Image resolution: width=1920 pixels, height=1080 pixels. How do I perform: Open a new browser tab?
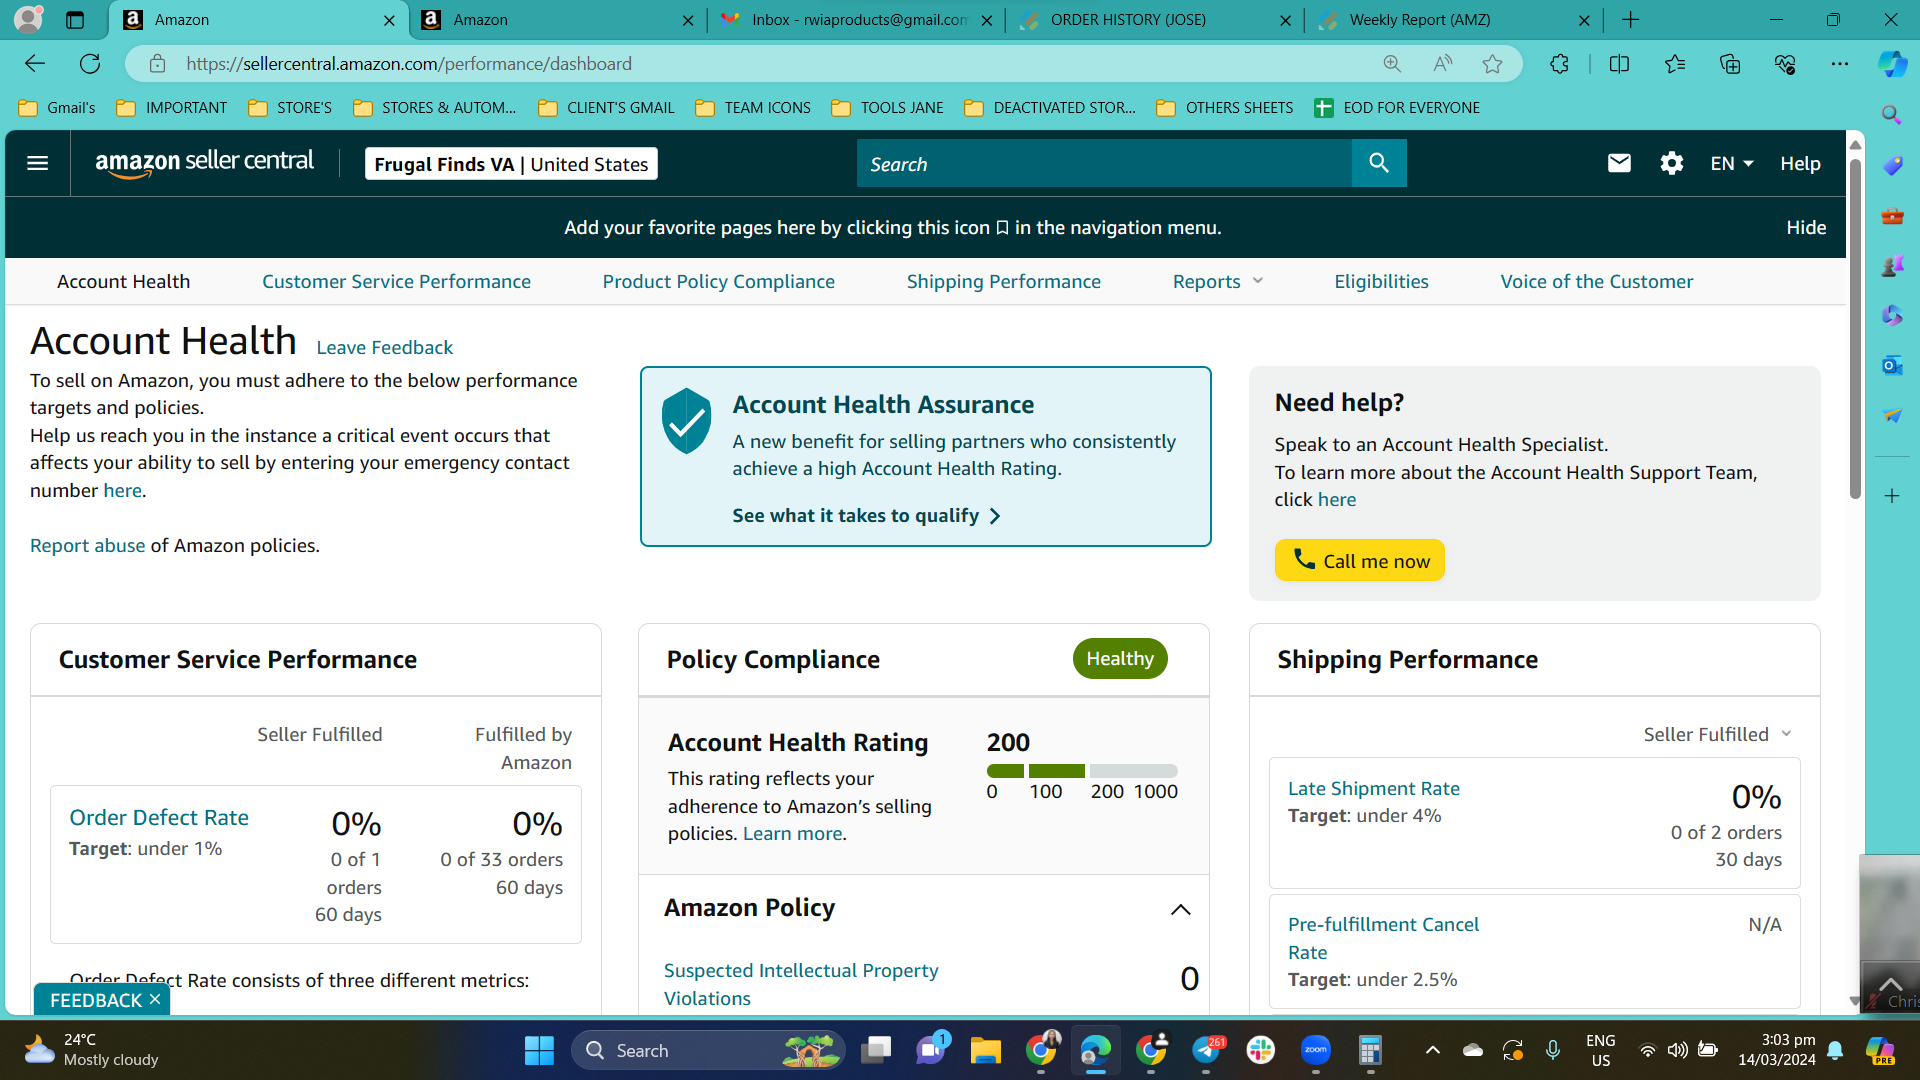[x=1631, y=20]
